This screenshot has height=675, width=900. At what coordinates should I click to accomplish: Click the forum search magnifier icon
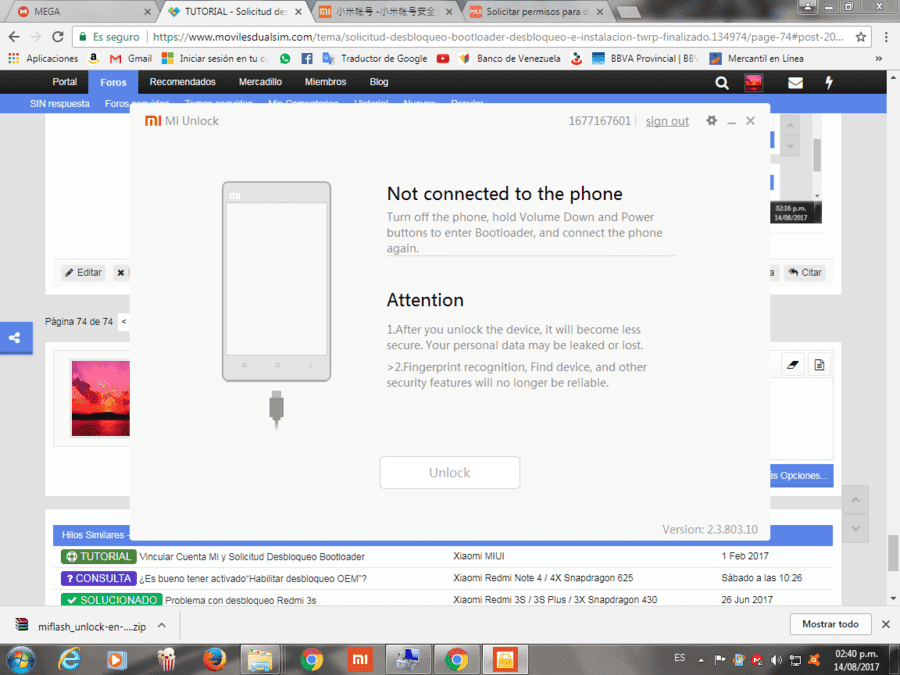[x=721, y=83]
